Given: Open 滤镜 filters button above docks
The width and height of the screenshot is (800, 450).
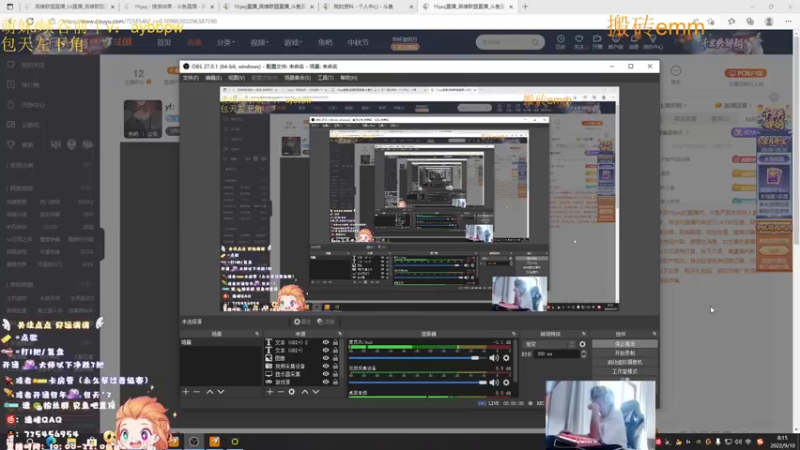Looking at the screenshot, I should pos(326,321).
